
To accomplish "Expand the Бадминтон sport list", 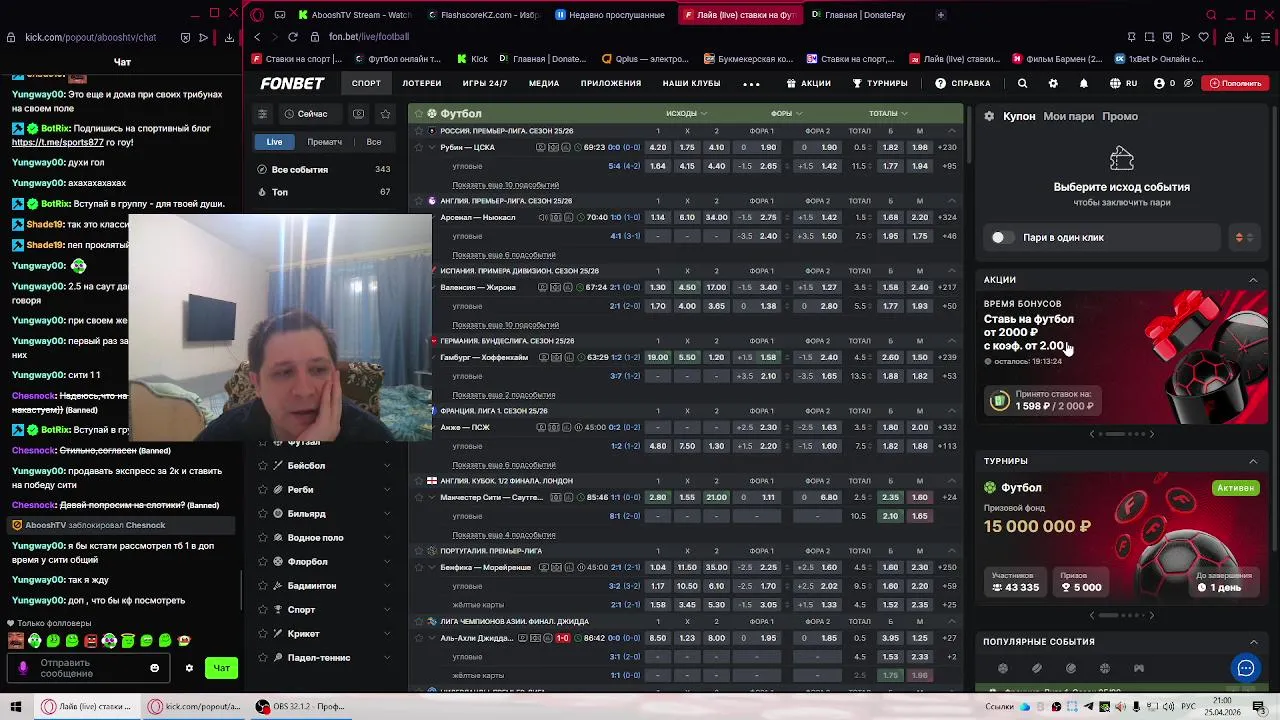I will coord(387,586).
